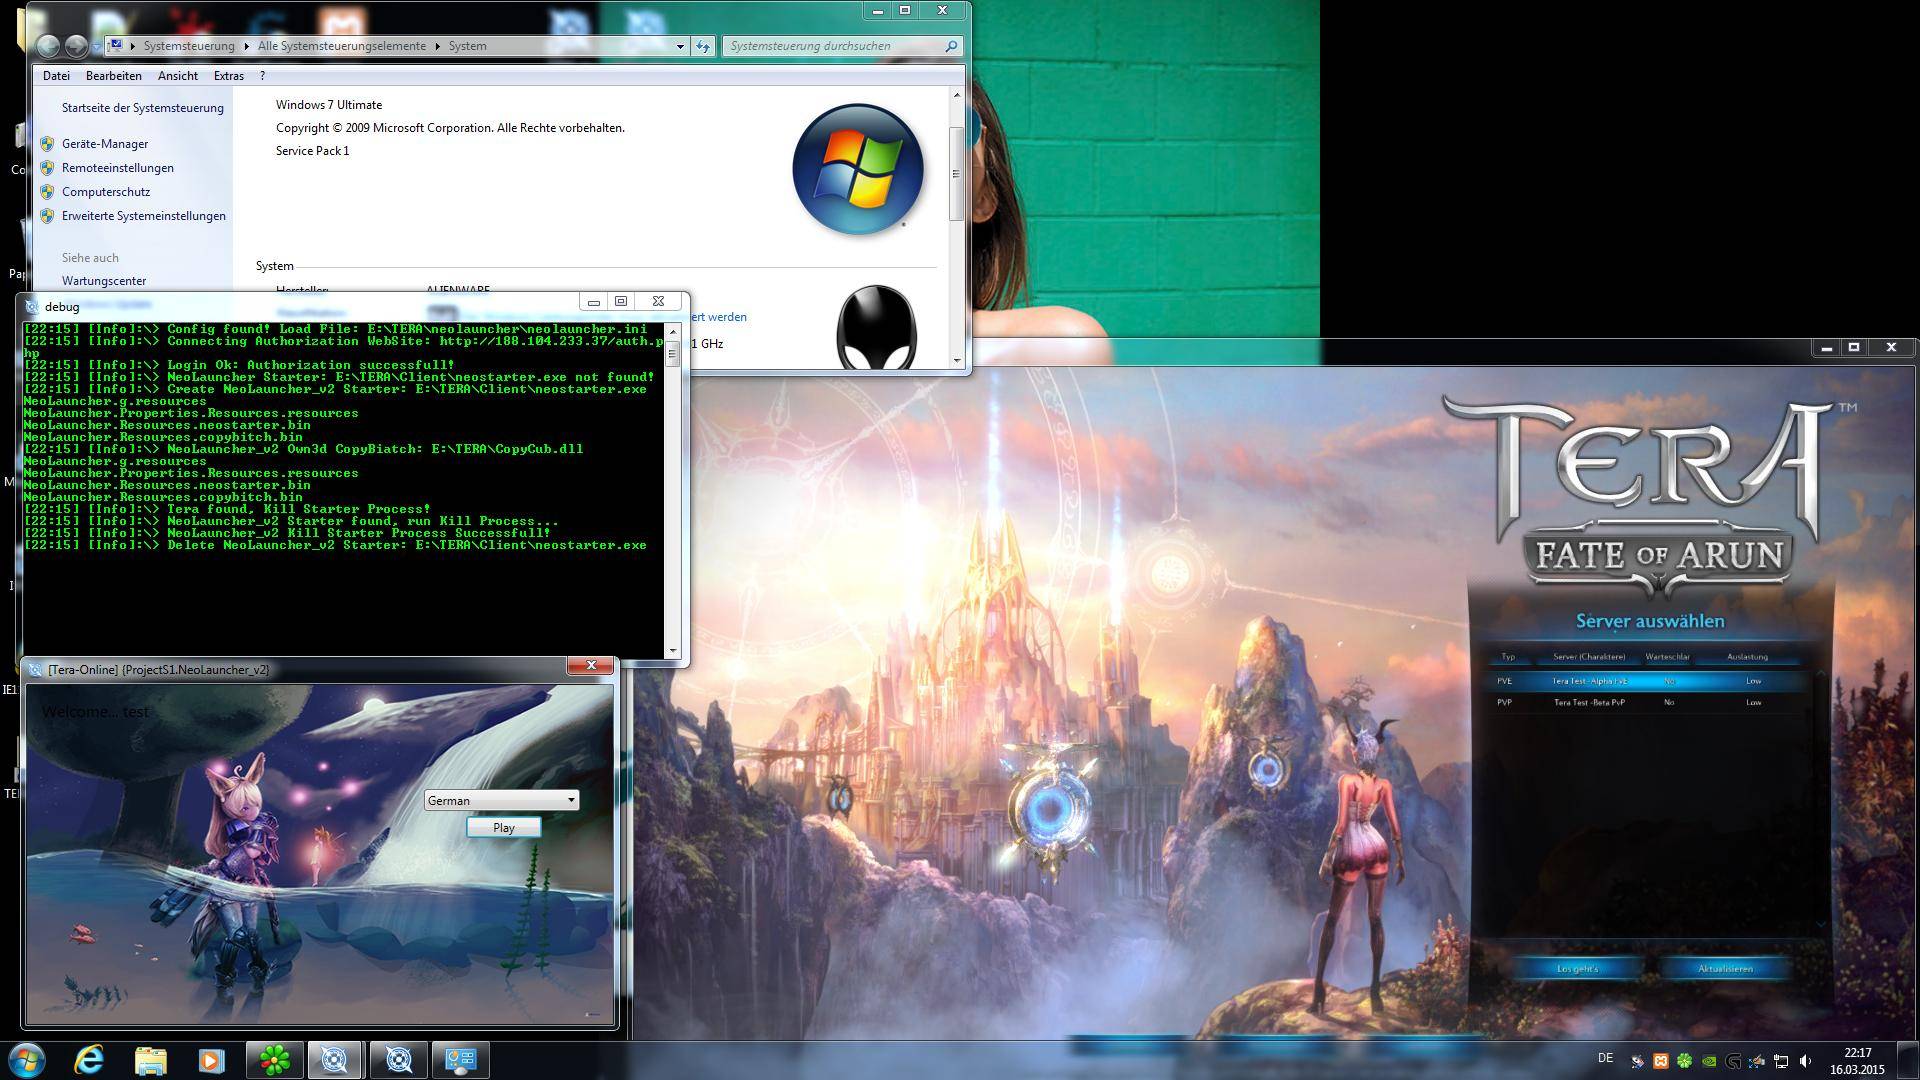Click the Warteschlange column header
This screenshot has width=1920, height=1080.
tap(1668, 657)
